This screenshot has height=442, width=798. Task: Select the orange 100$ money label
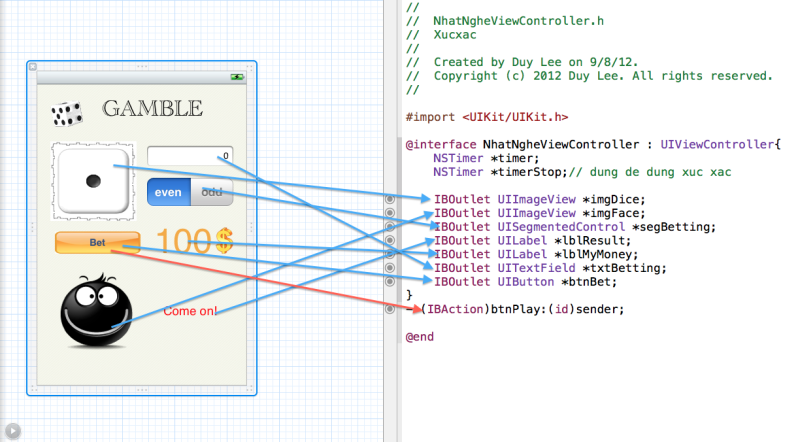[x=194, y=241]
